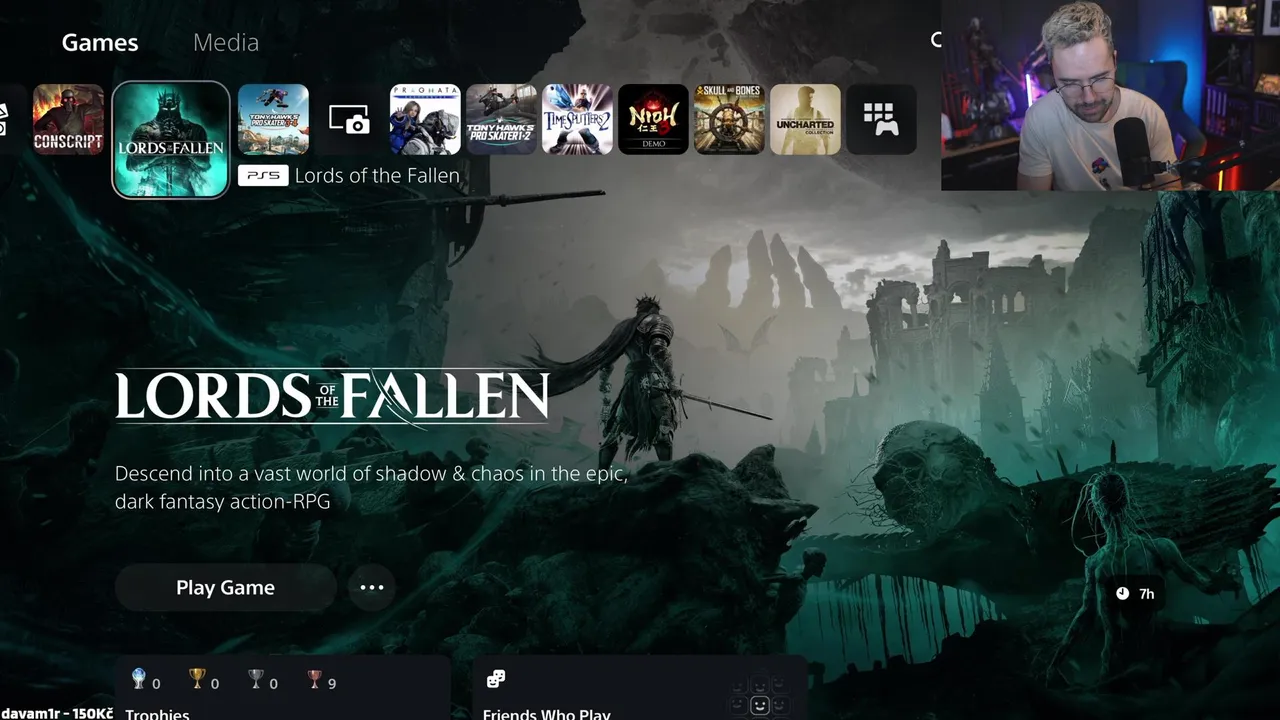Open the three-dot options menu

pyautogui.click(x=372, y=587)
